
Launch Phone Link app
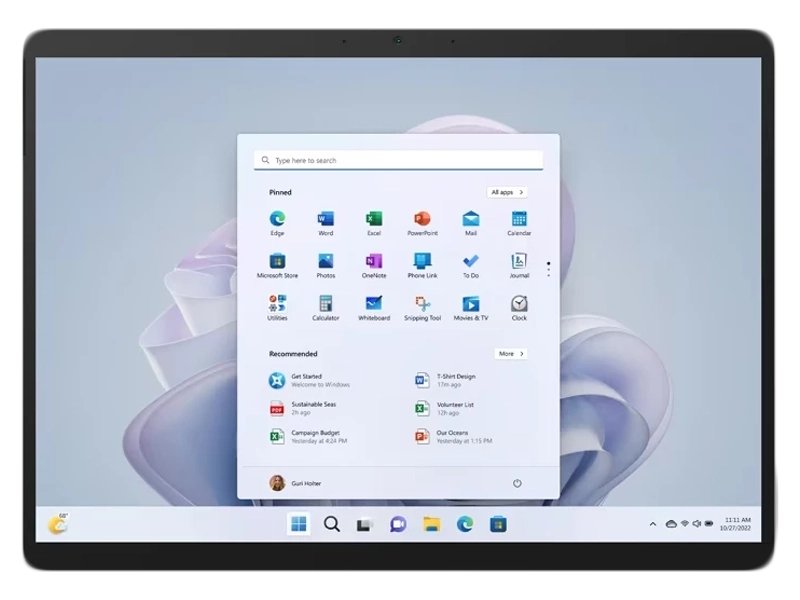coord(422,265)
